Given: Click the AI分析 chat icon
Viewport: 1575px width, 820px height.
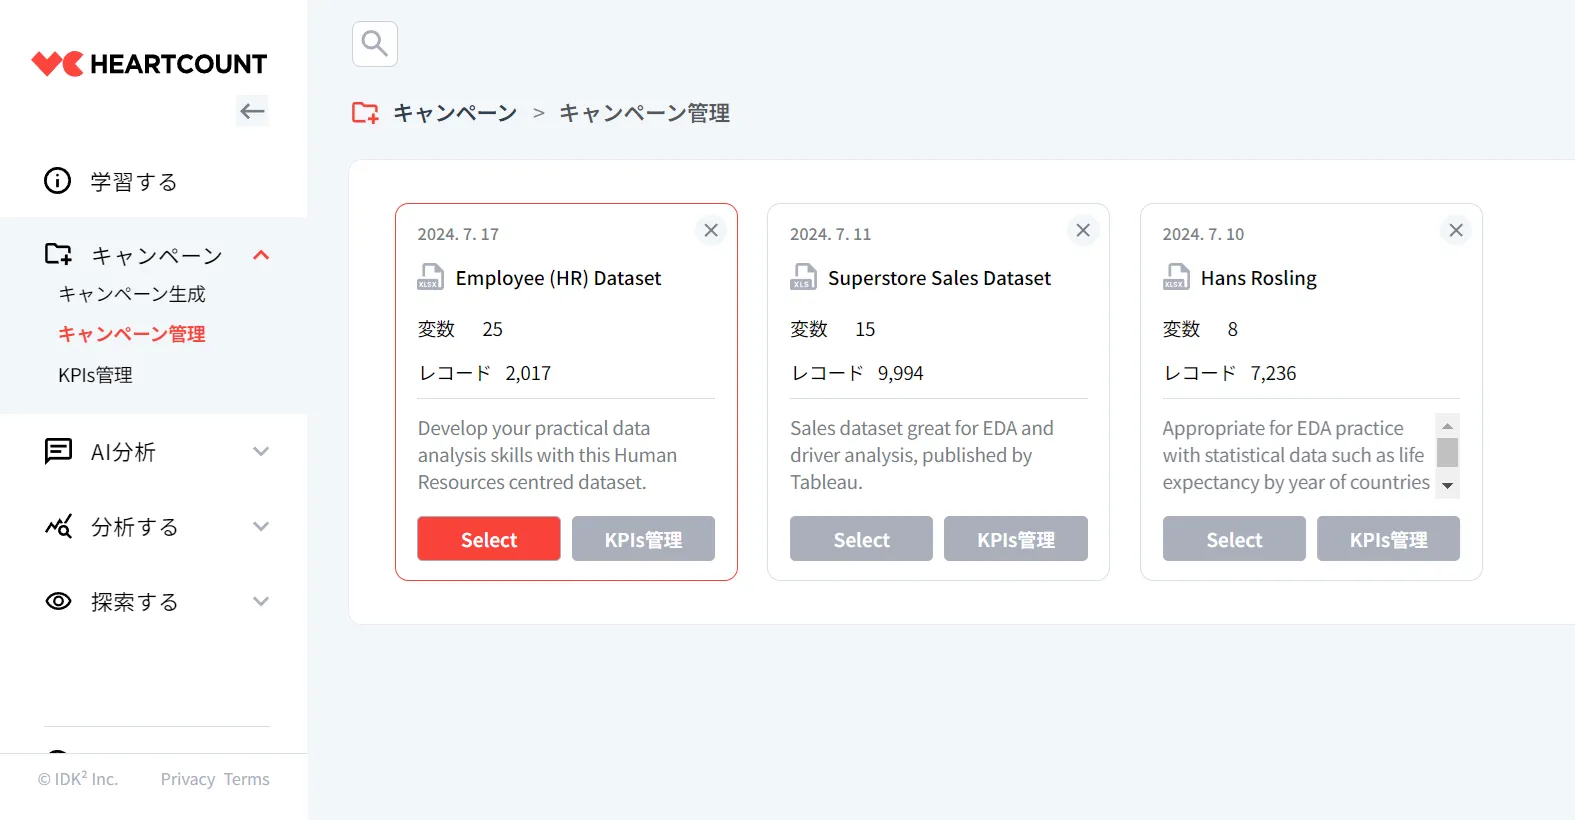Looking at the screenshot, I should tap(58, 452).
